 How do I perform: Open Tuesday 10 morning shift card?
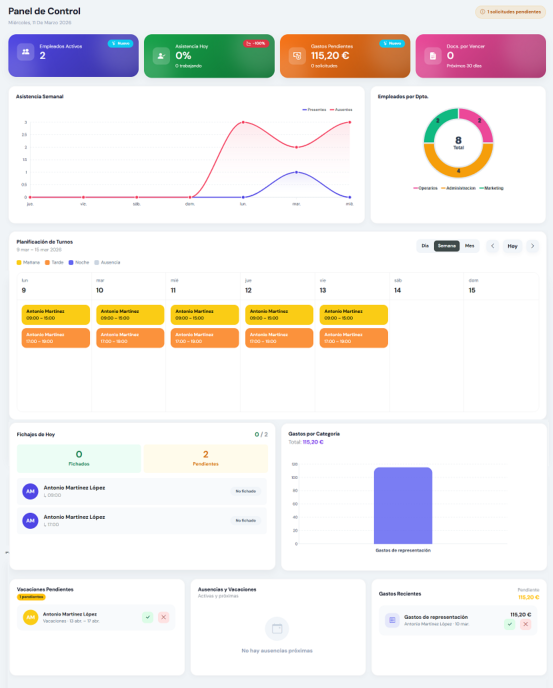(x=130, y=315)
